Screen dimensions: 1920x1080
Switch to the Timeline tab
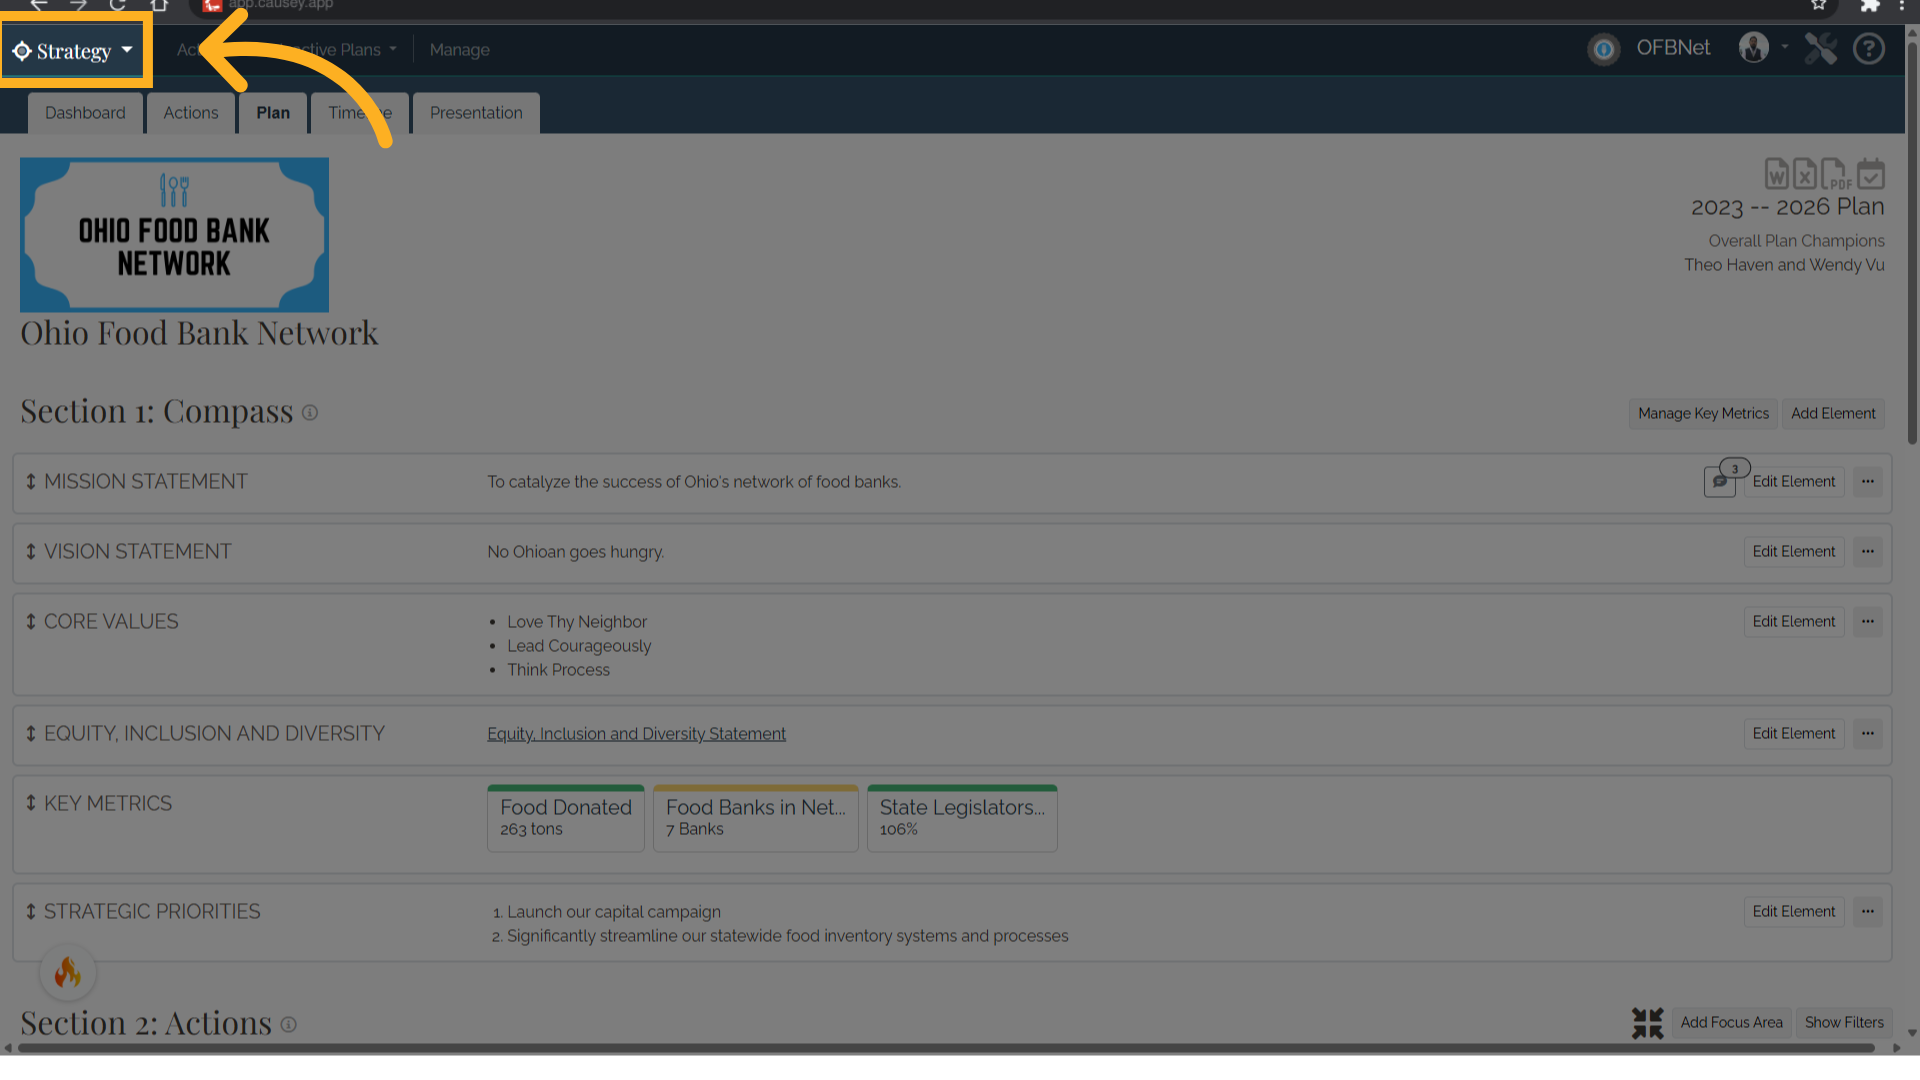[360, 113]
